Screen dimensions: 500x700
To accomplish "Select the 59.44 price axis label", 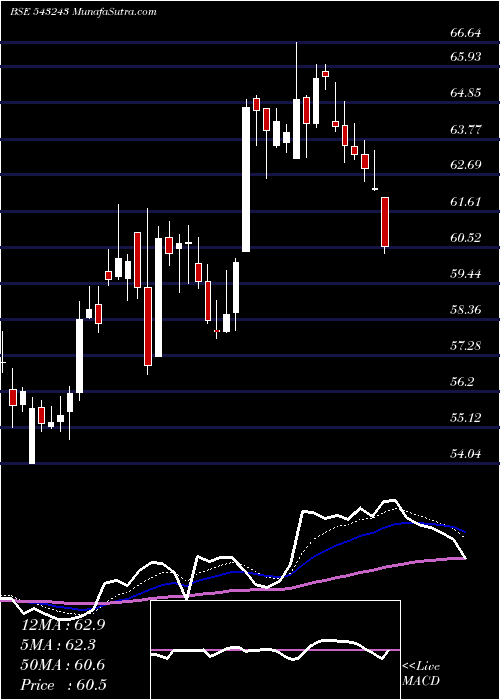I will pos(466,273).
